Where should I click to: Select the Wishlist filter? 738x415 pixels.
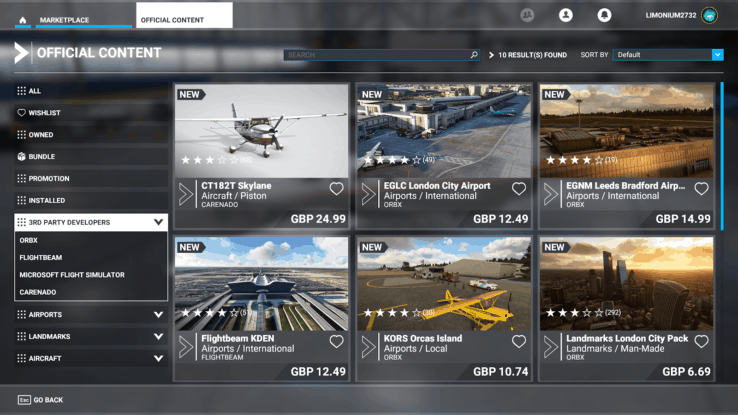click(91, 112)
